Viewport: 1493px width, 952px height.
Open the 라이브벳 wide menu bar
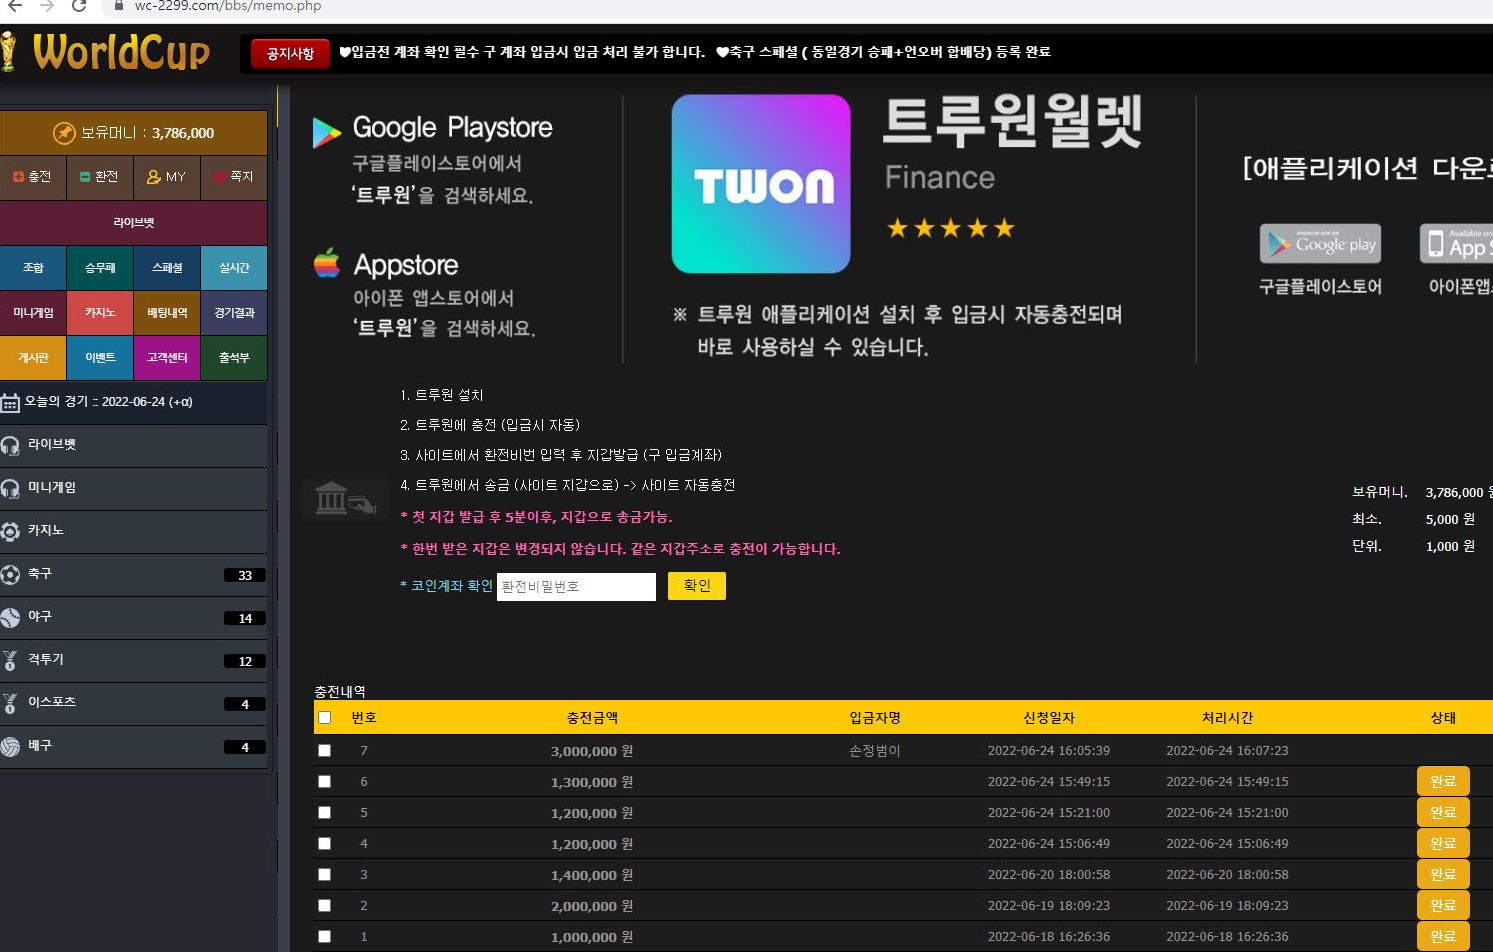pyautogui.click(x=134, y=222)
